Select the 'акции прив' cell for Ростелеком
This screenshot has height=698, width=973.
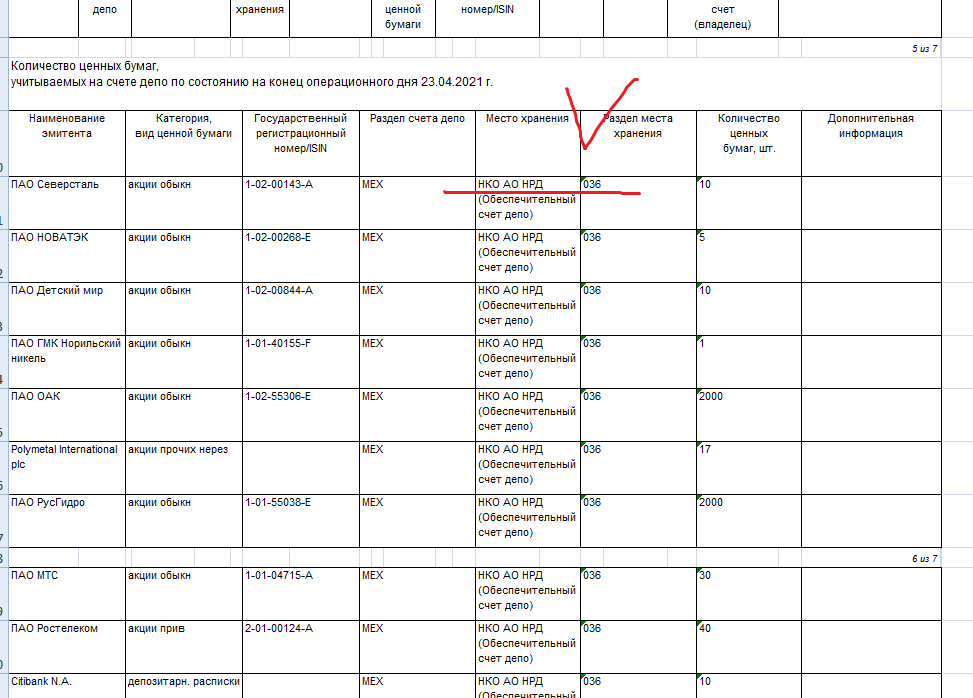pyautogui.click(x=184, y=647)
